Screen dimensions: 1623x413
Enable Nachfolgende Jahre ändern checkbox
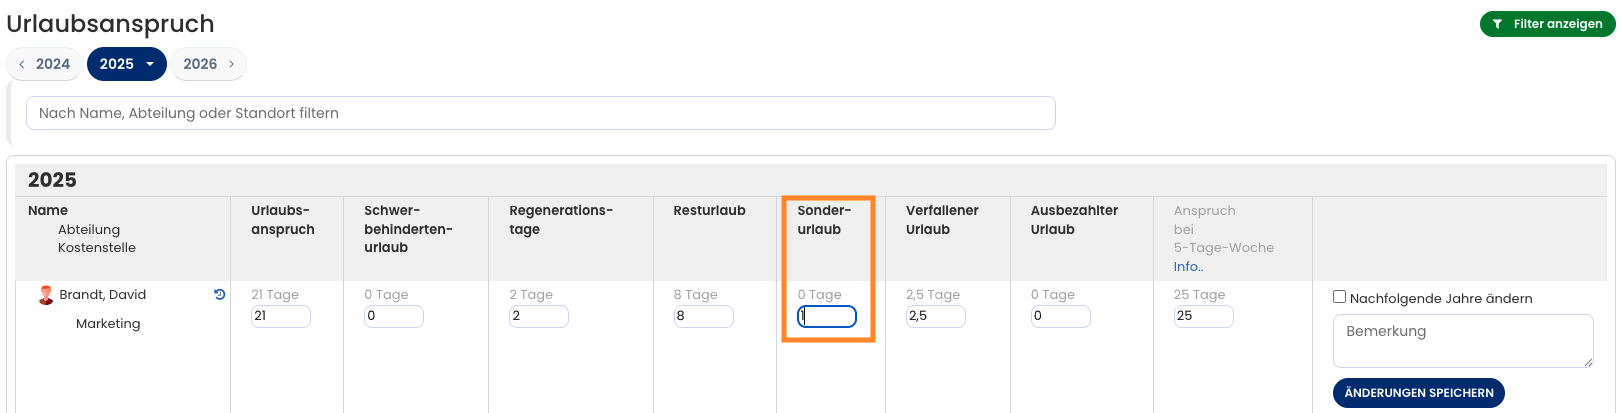coord(1339,297)
